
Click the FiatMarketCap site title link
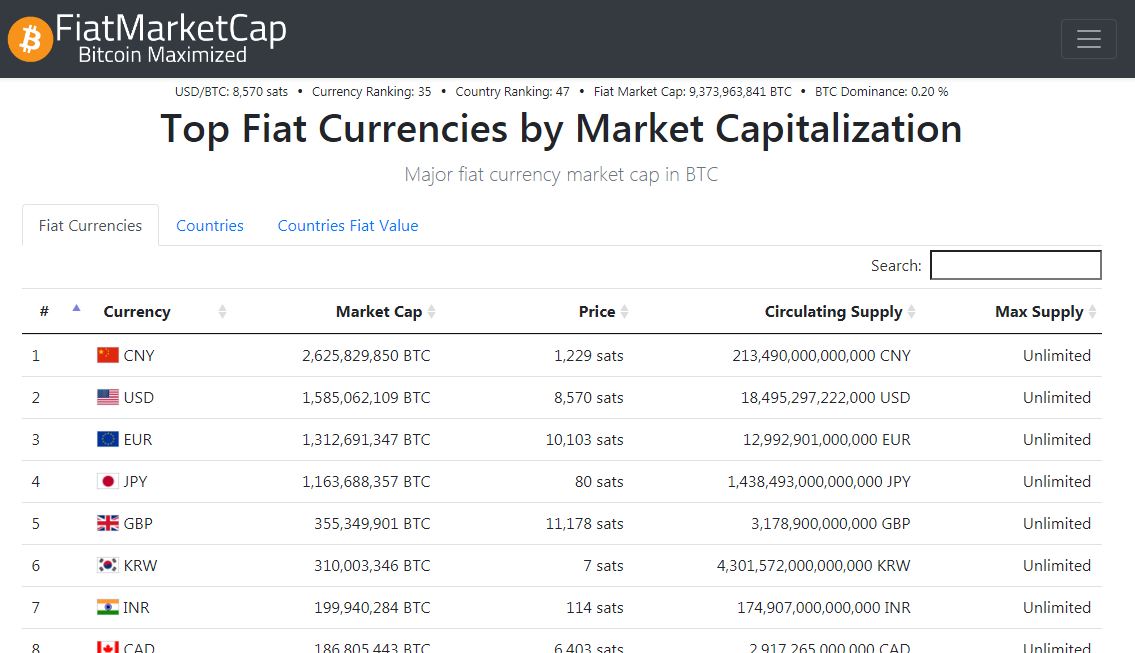tap(171, 30)
